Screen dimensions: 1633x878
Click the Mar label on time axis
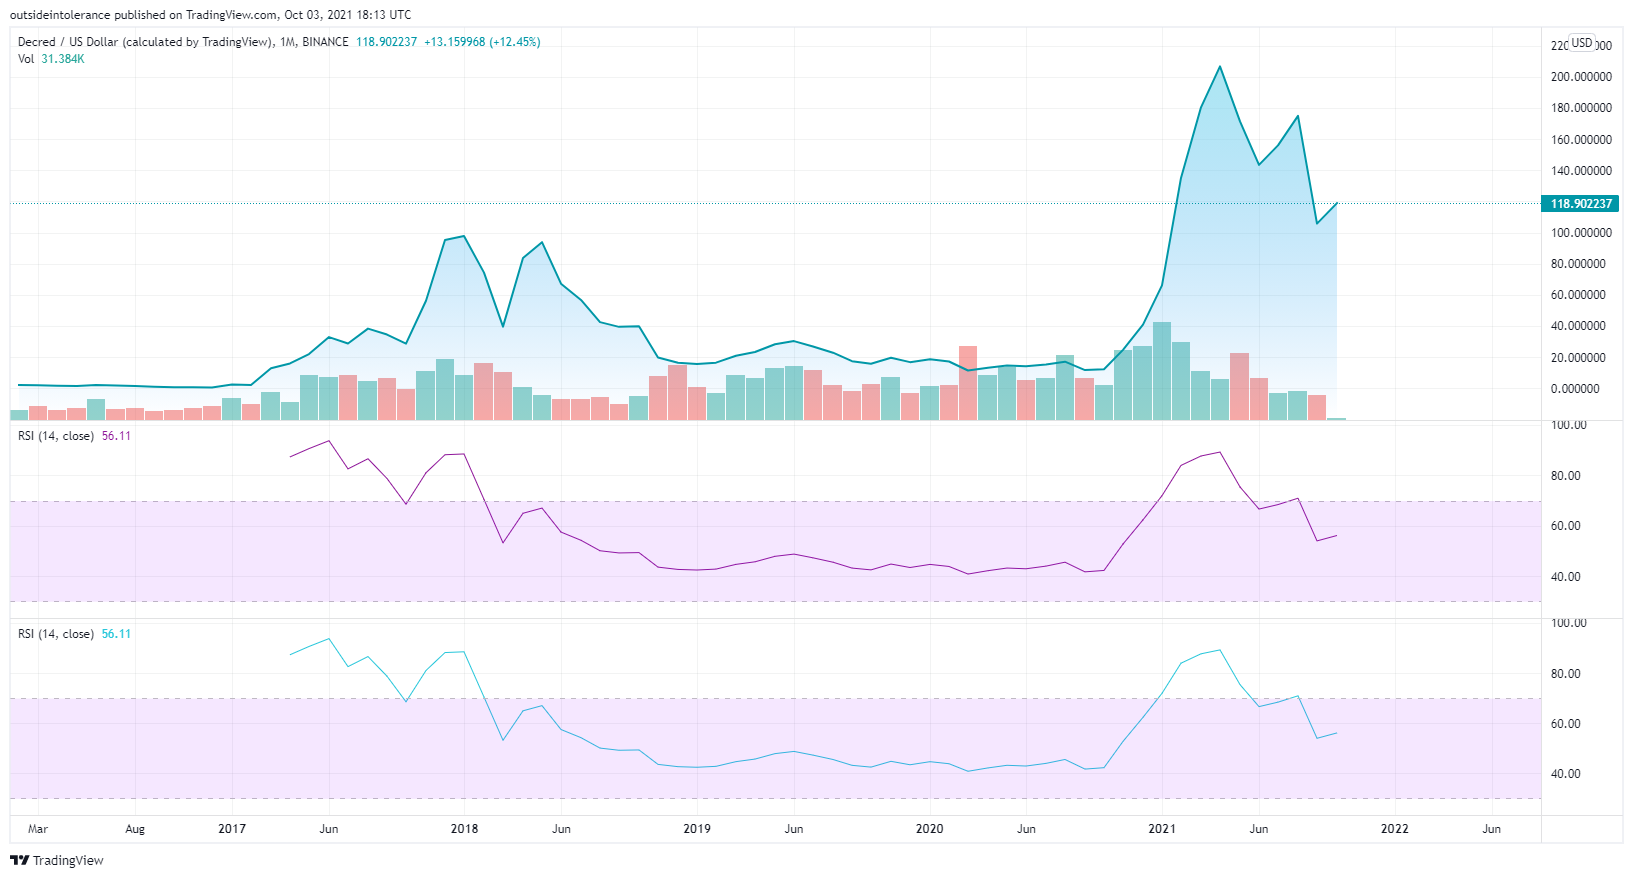(38, 829)
